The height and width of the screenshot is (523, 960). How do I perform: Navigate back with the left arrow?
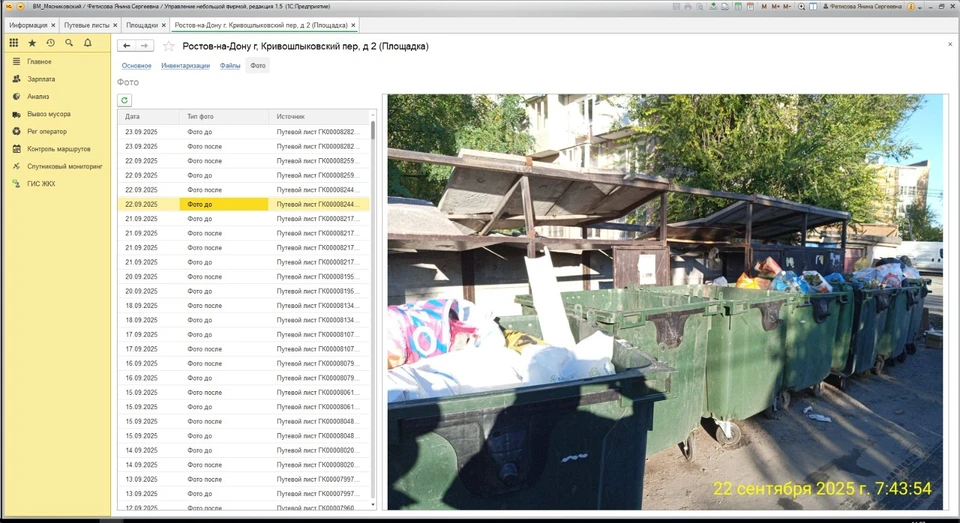(x=126, y=46)
